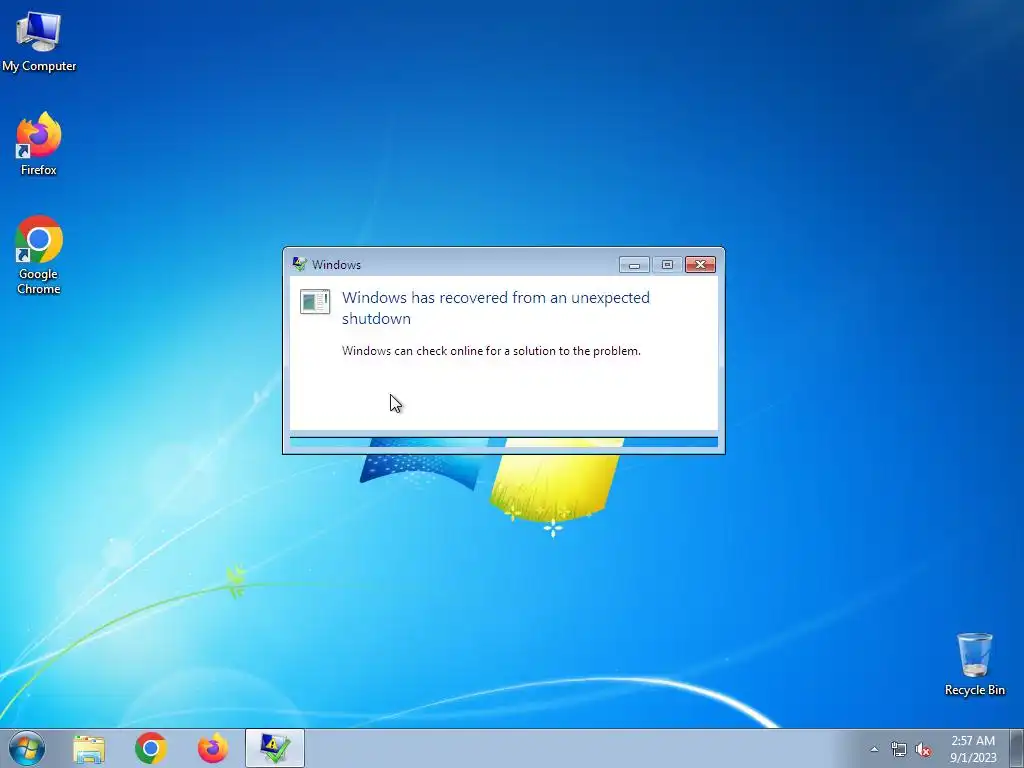Click the problem reporting taskbar button
Viewport: 1024px width, 768px height.
point(275,748)
